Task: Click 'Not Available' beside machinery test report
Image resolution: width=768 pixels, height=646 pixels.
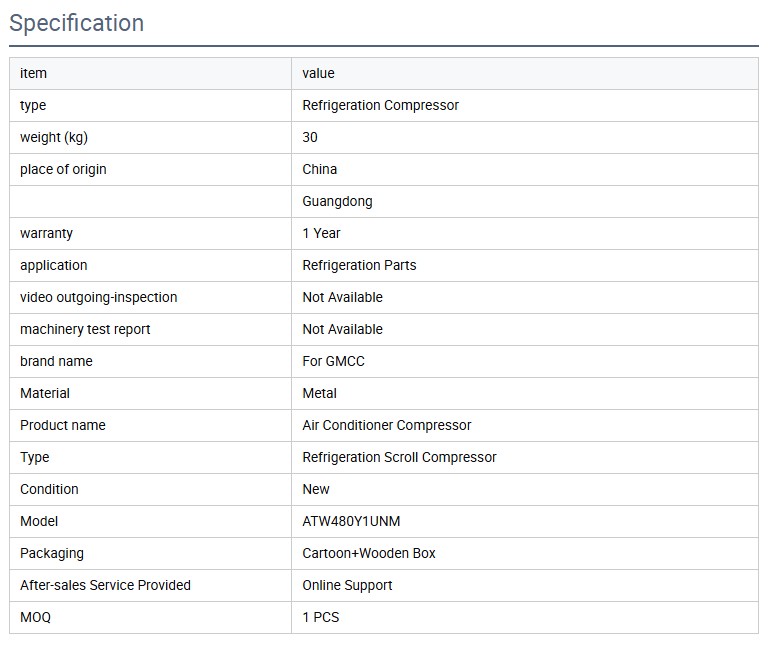Action: (x=342, y=329)
